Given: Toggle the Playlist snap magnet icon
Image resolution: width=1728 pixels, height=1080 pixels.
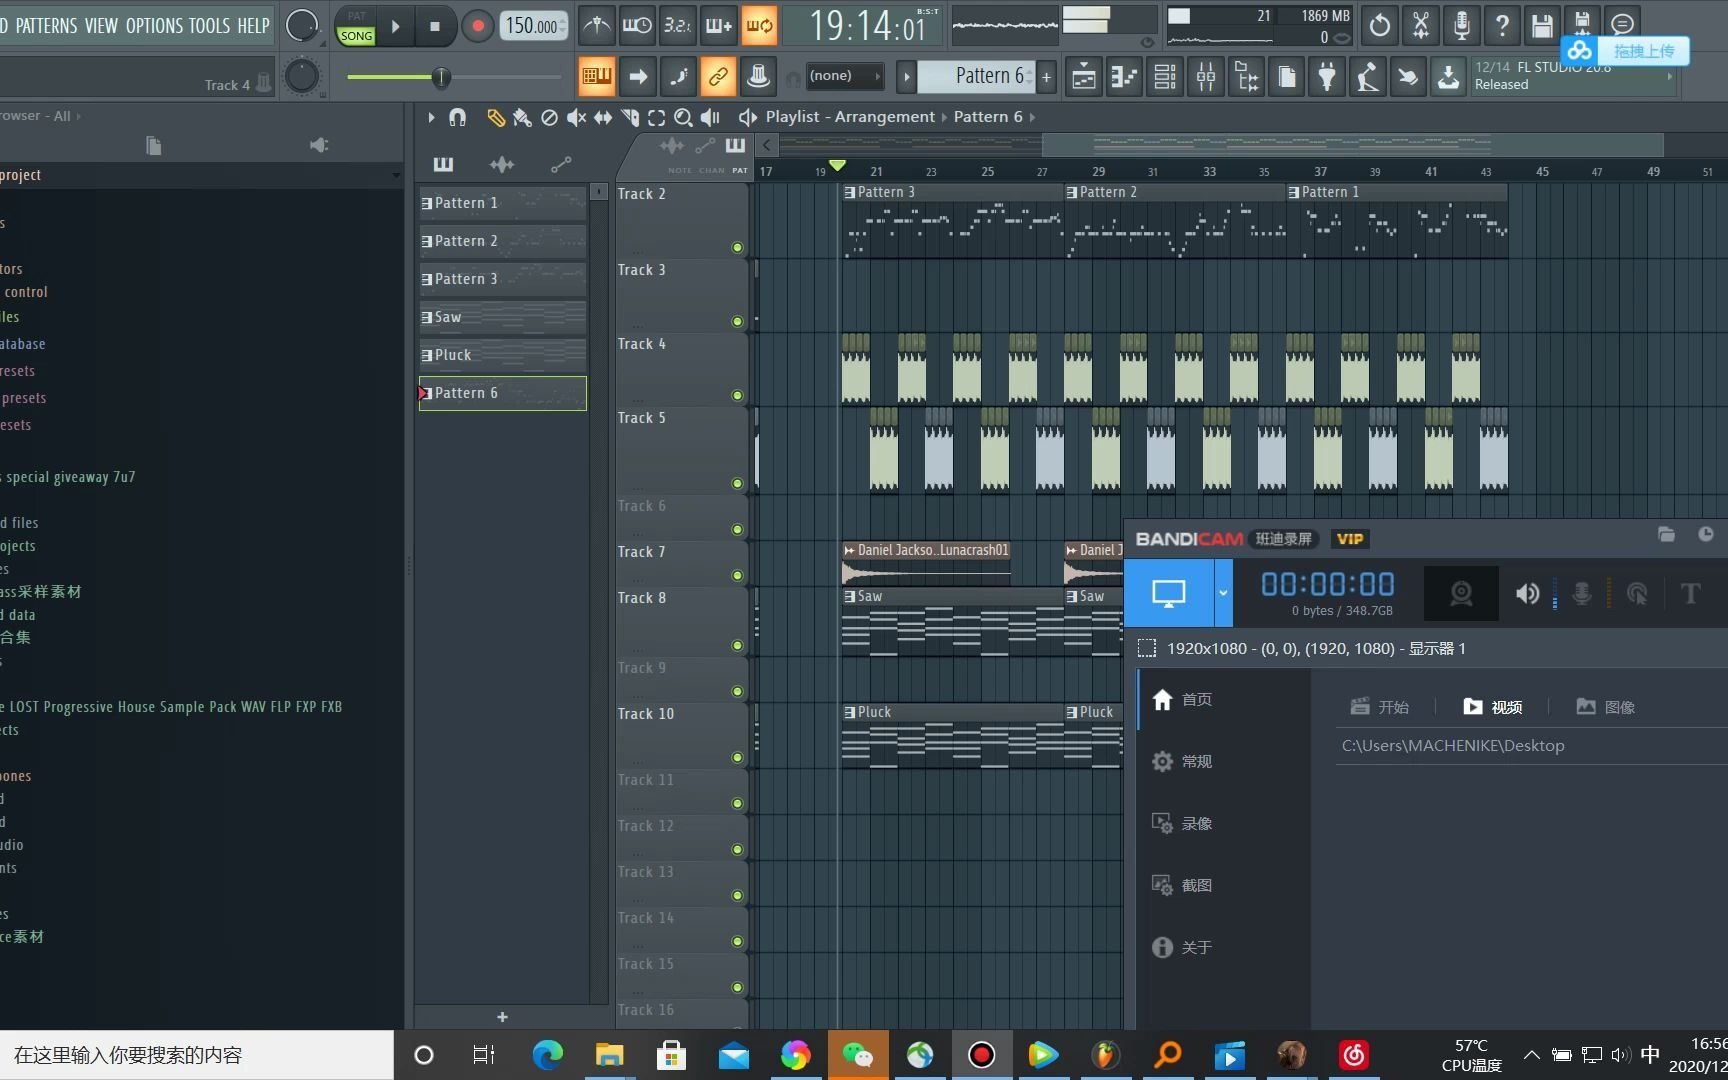Looking at the screenshot, I should coord(457,118).
